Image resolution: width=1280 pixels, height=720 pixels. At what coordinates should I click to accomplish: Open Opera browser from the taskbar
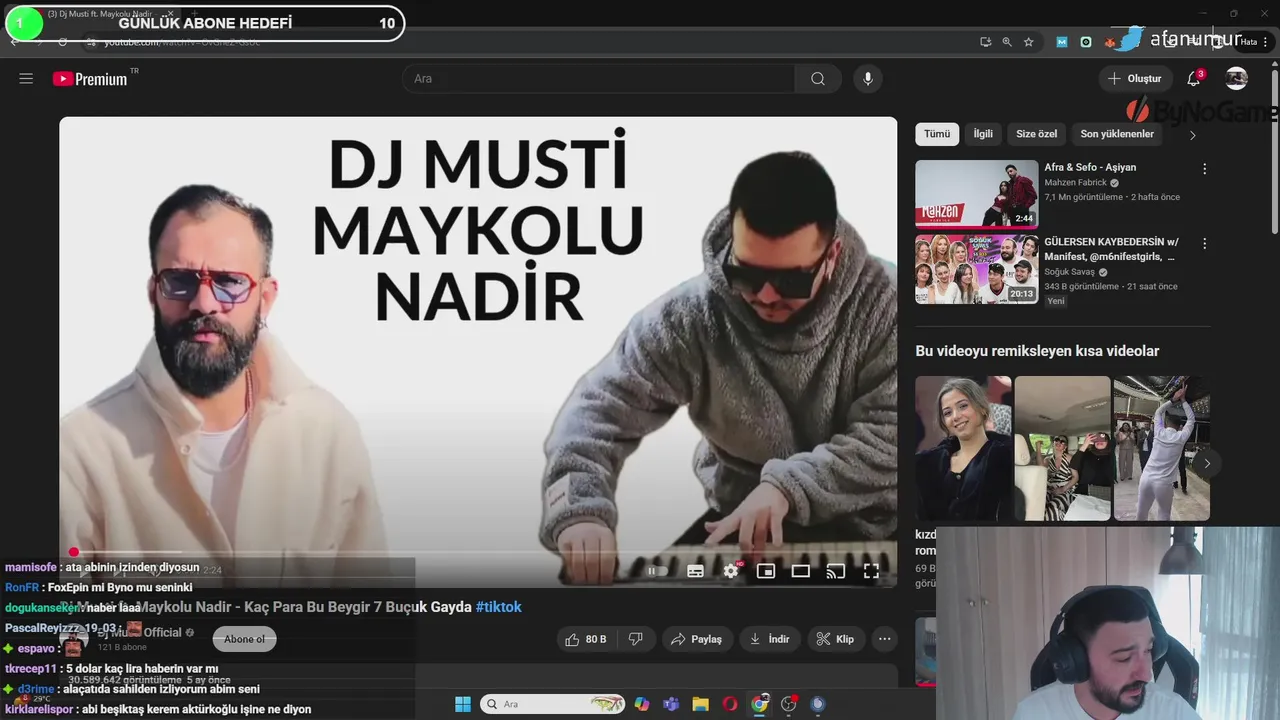(x=730, y=704)
